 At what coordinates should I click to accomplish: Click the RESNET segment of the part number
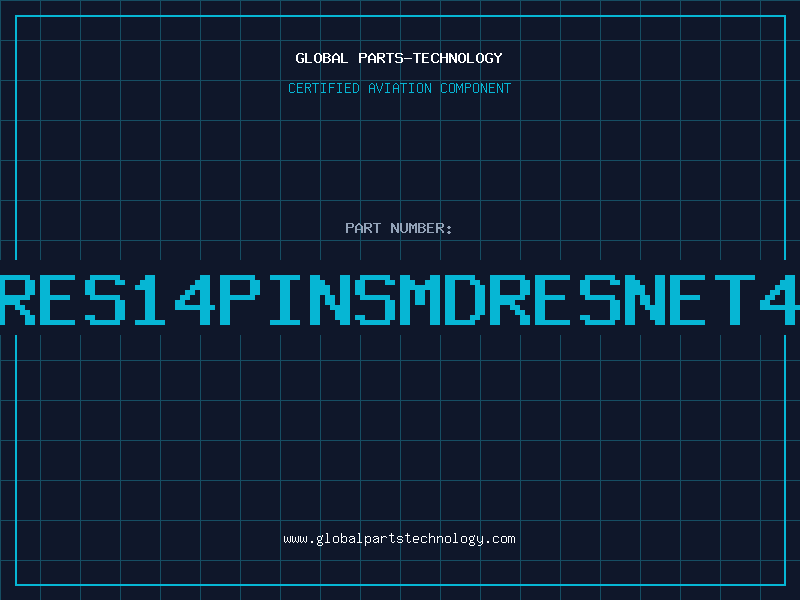(x=622, y=299)
